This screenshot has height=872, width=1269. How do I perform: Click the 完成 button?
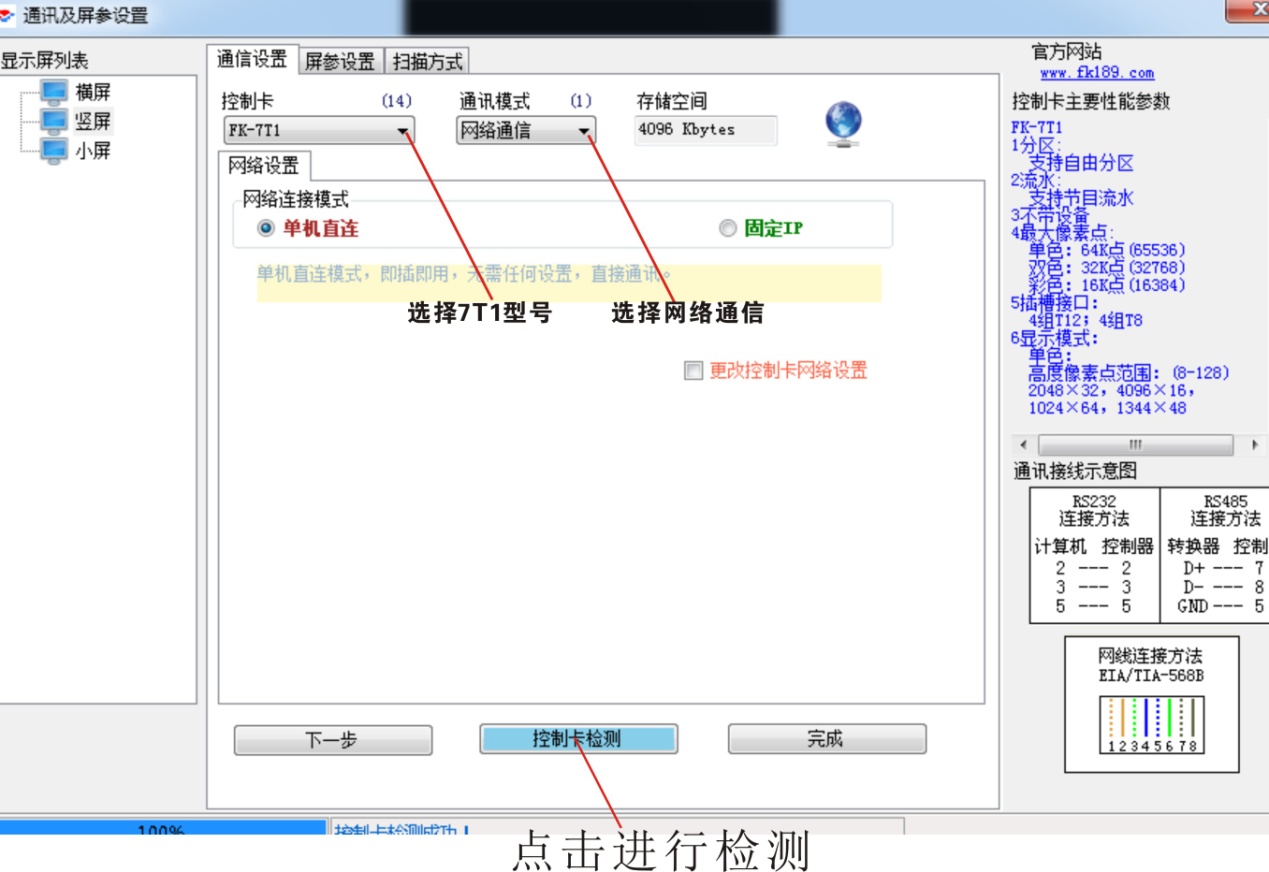[826, 739]
